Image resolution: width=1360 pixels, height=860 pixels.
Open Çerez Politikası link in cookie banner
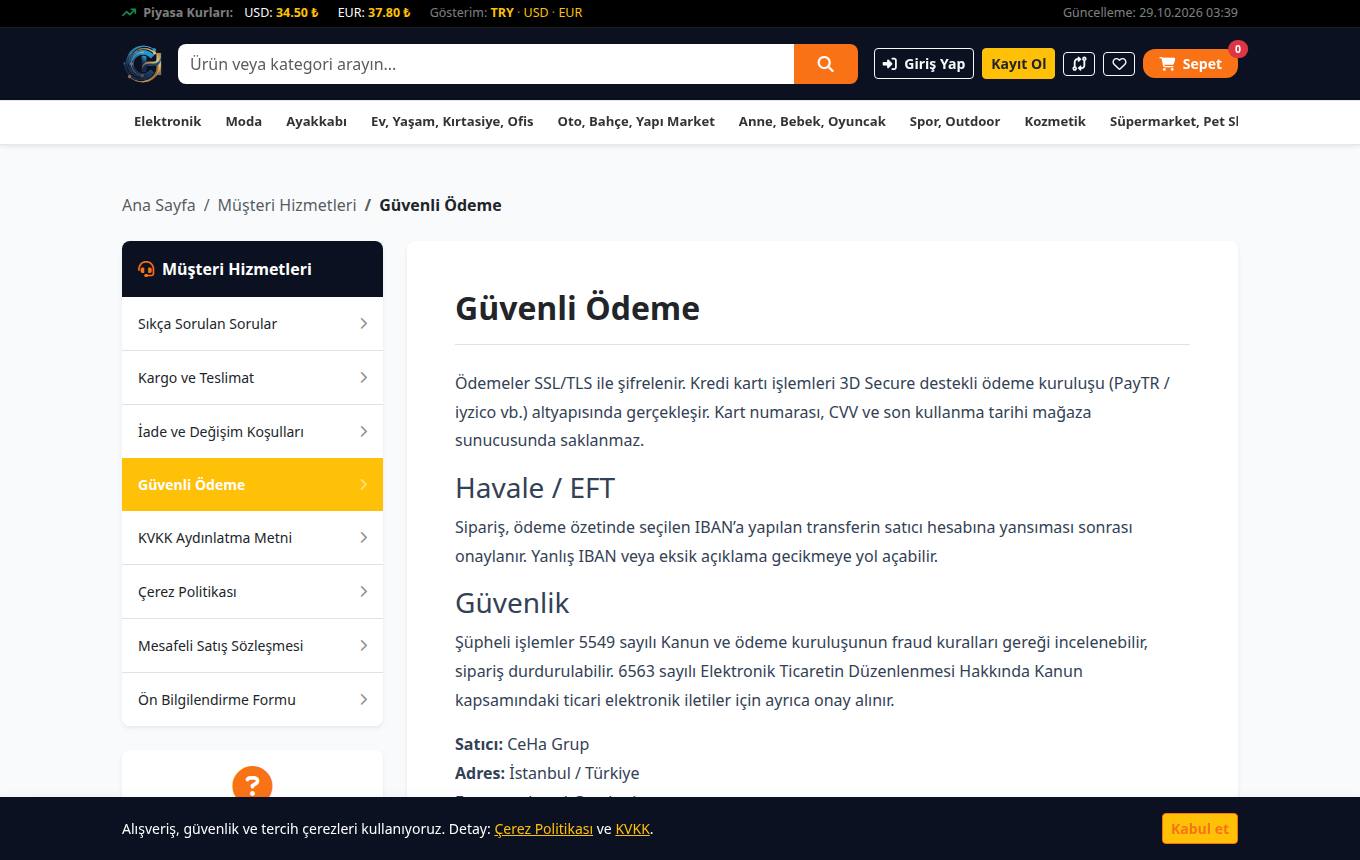(544, 829)
